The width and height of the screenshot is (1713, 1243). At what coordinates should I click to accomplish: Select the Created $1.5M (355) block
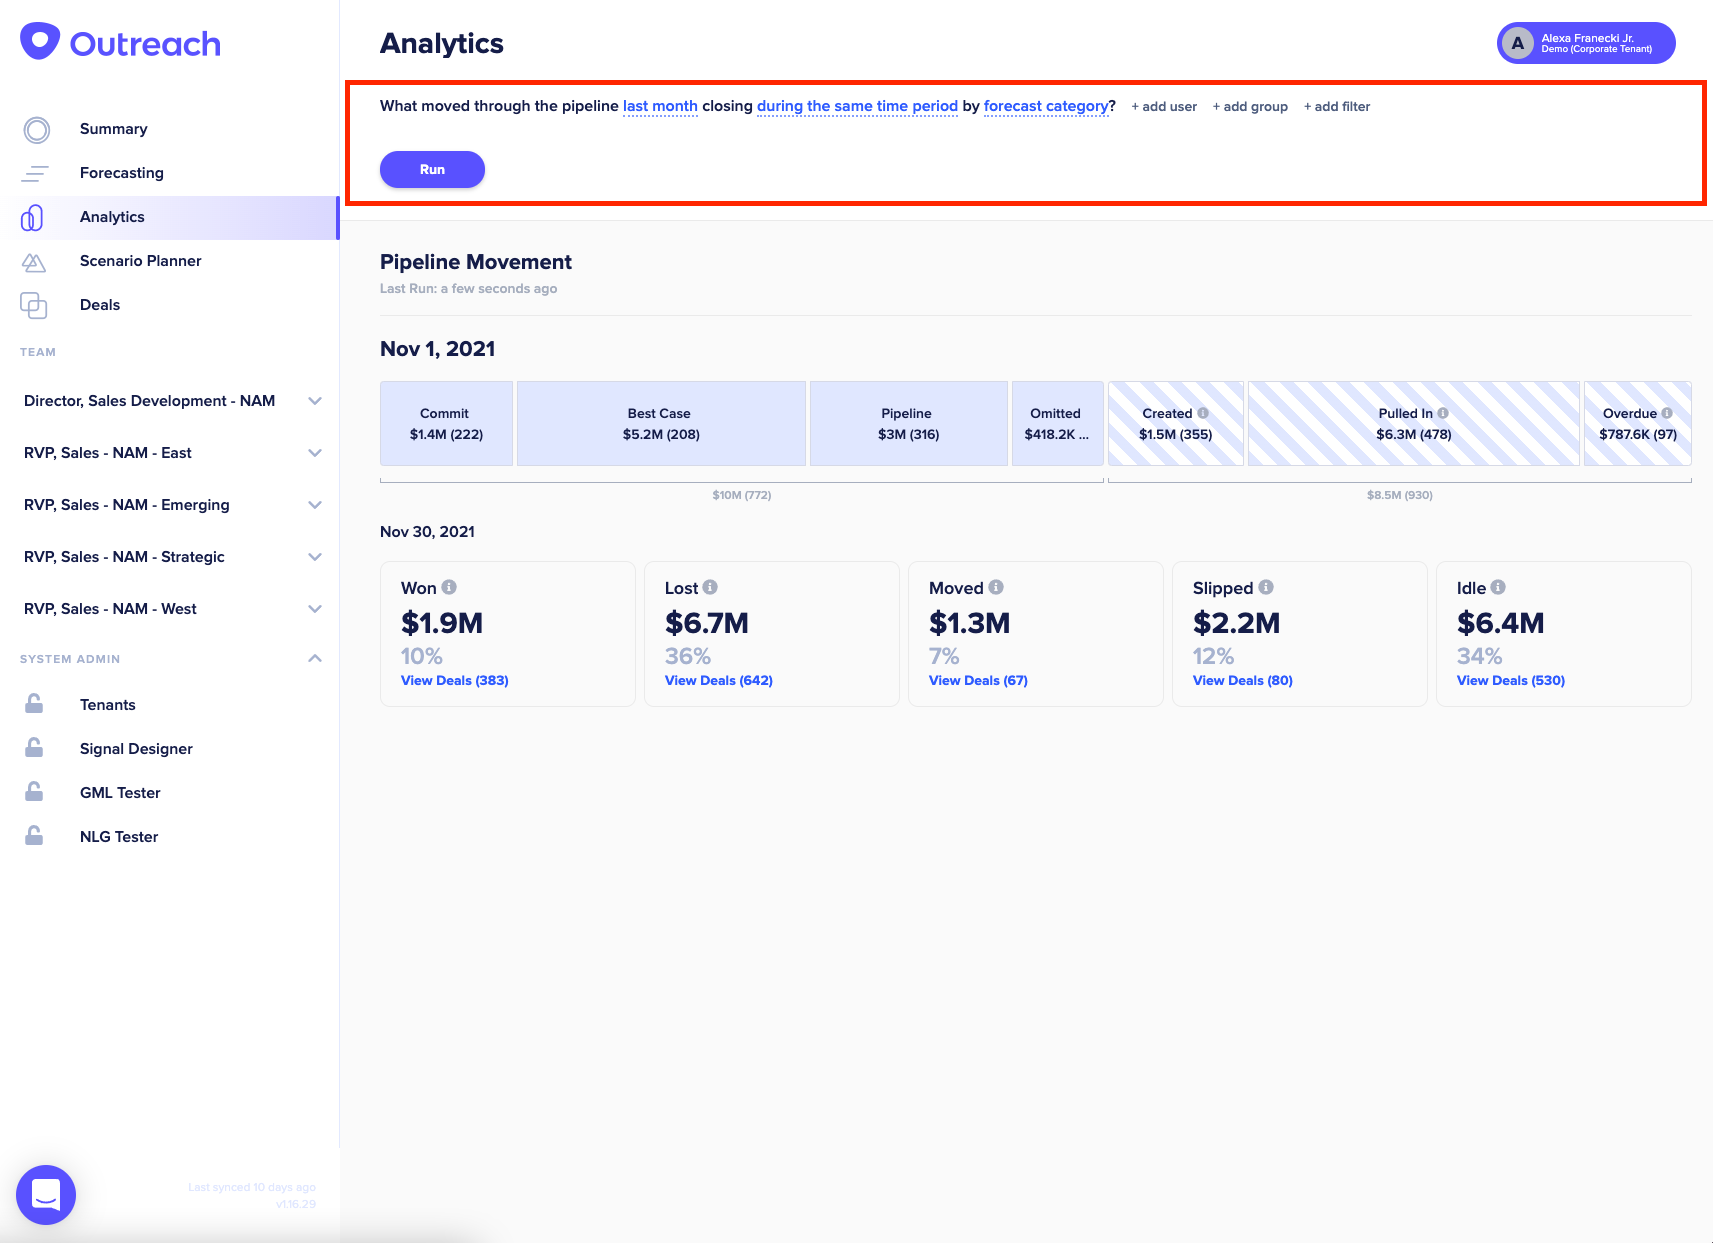1176,423
